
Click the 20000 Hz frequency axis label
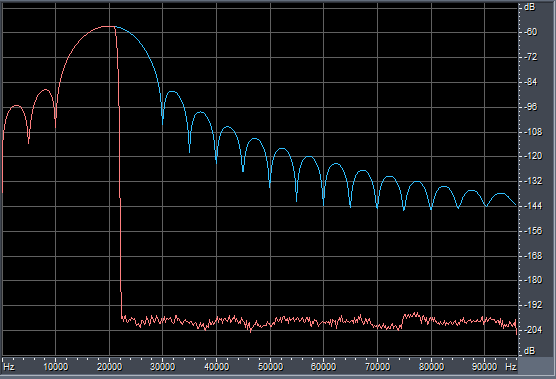pos(110,367)
